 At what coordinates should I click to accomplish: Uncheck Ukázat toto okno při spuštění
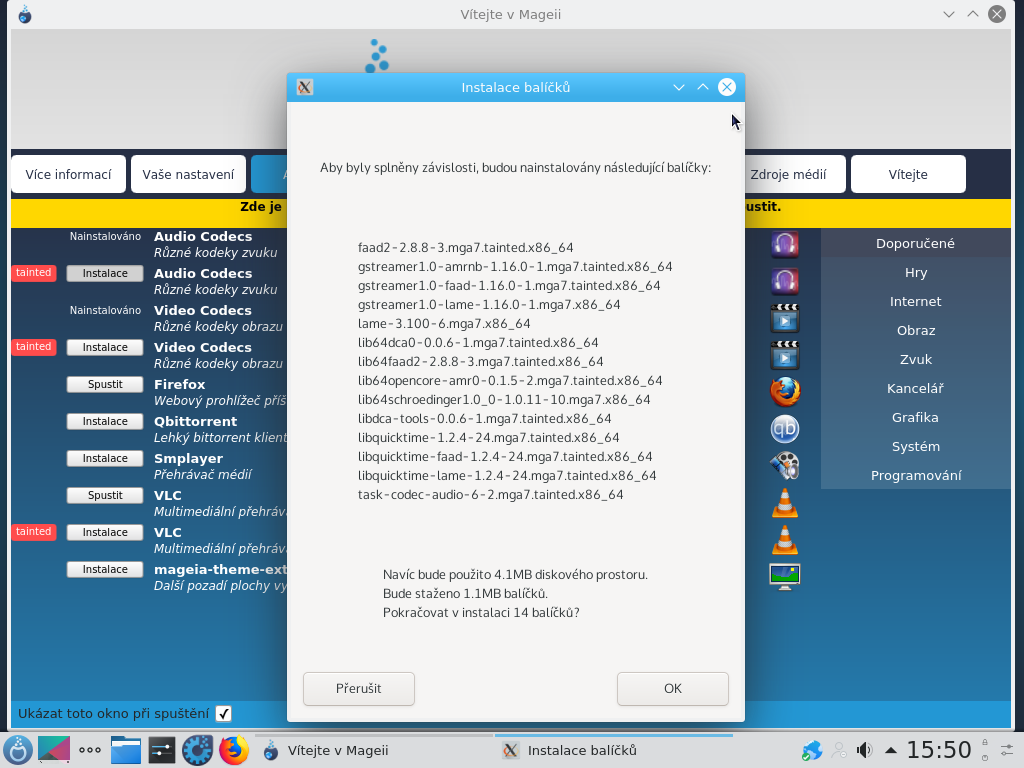(224, 713)
